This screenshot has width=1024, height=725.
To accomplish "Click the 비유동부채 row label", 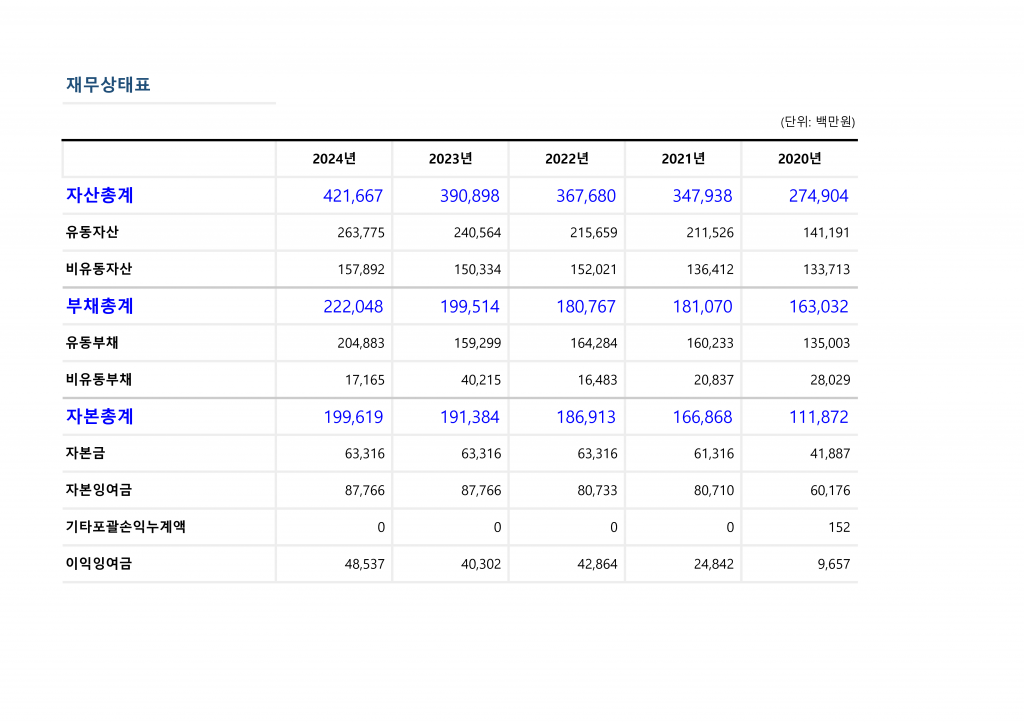I will pyautogui.click(x=98, y=380).
